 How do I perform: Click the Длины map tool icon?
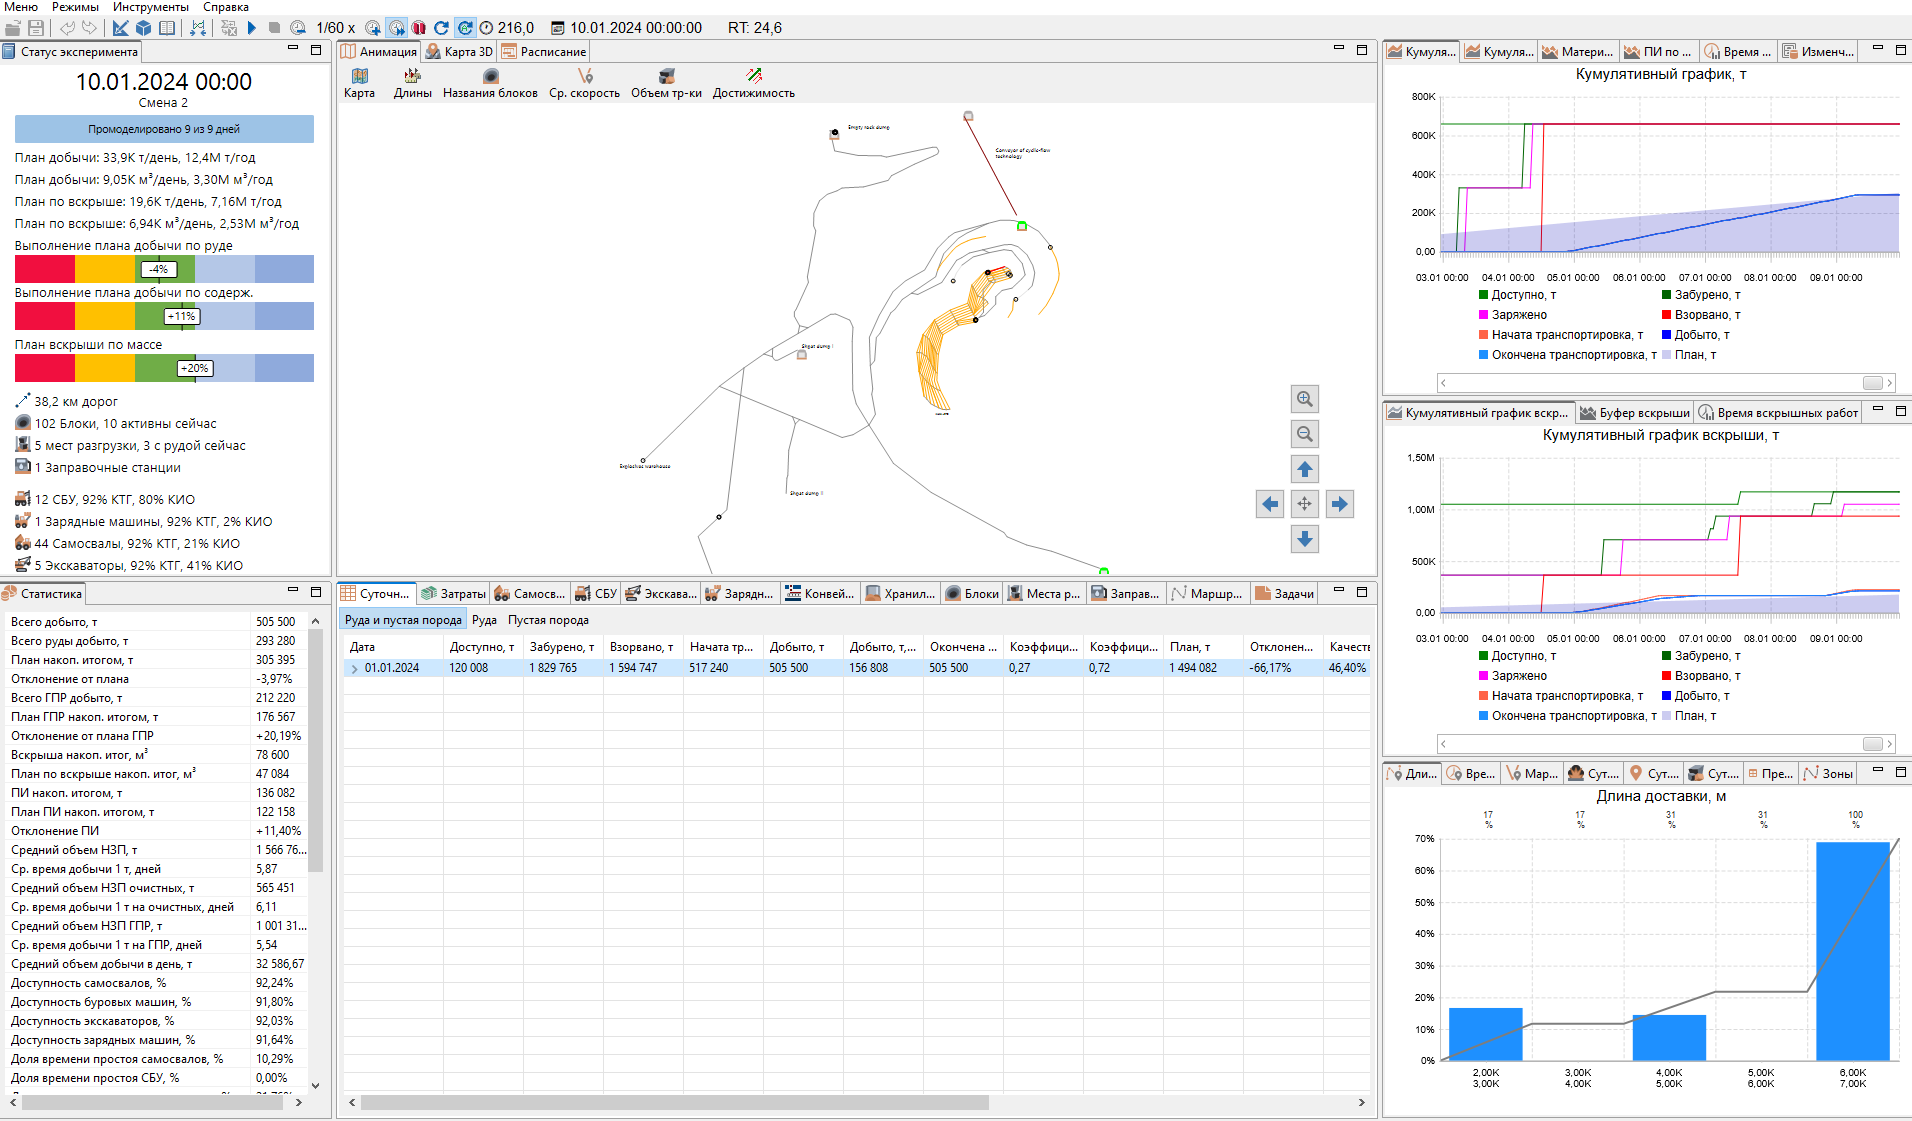coord(412,84)
